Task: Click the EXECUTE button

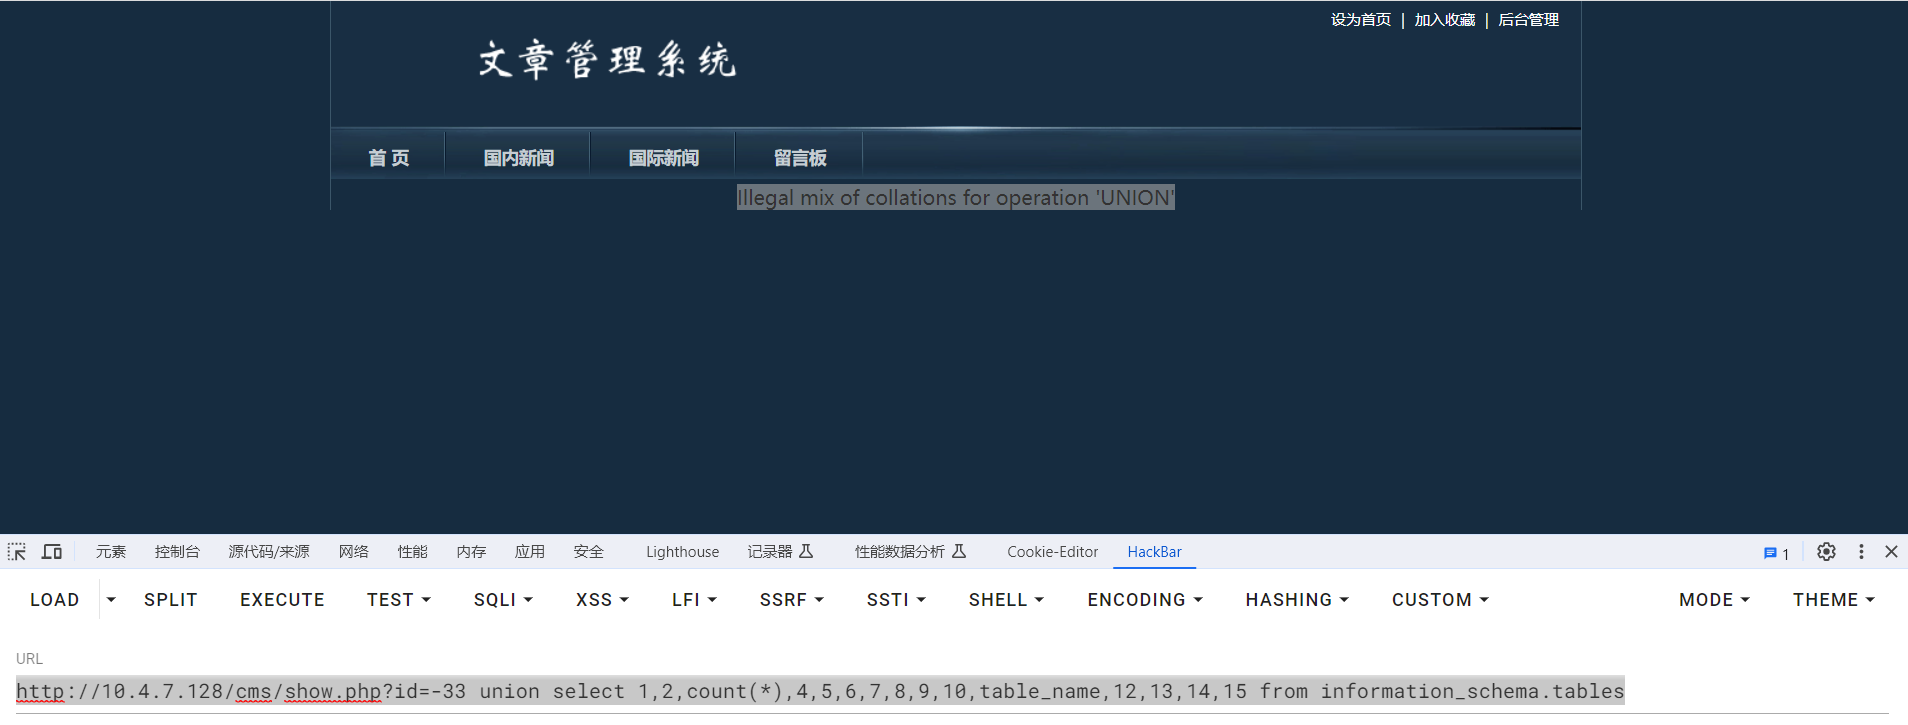Action: (282, 600)
